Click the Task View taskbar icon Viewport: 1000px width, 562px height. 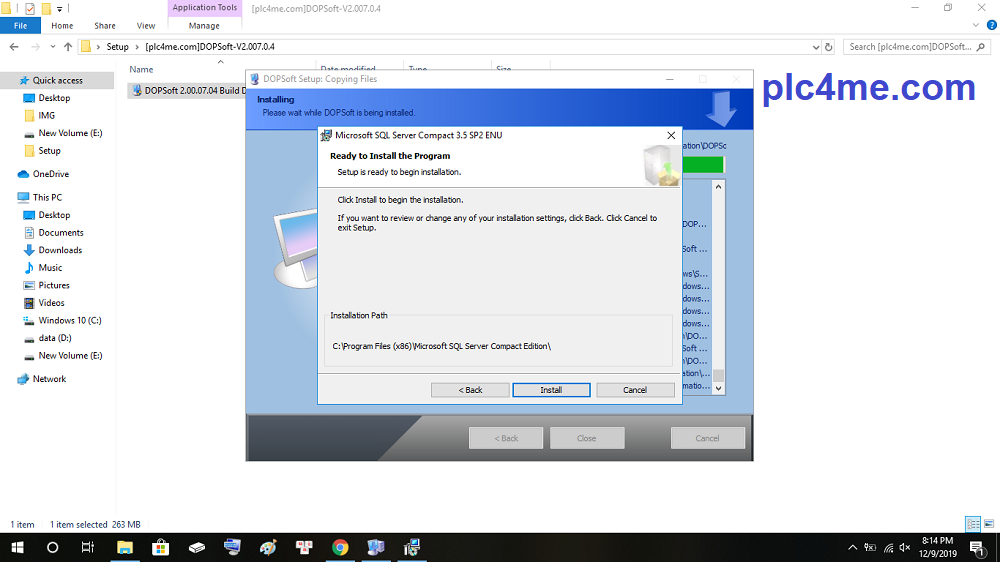click(88, 547)
